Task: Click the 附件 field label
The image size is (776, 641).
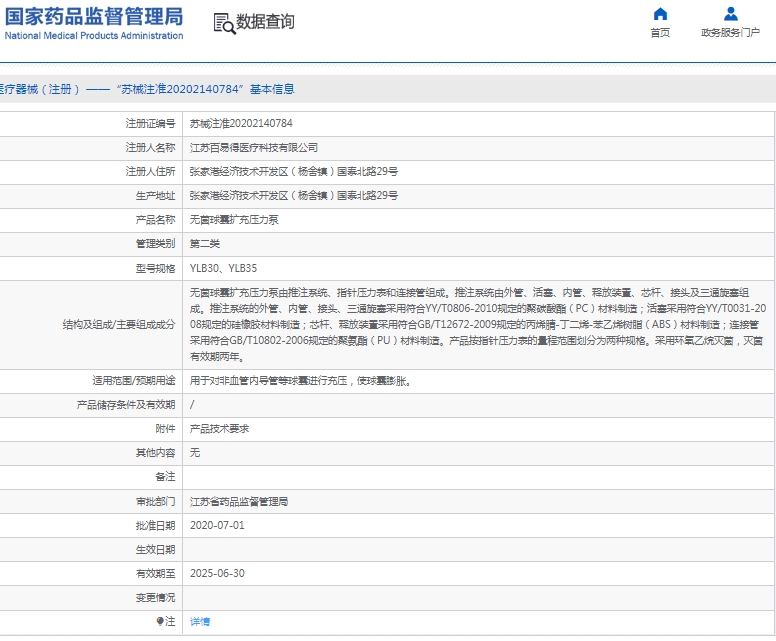Action: (x=165, y=429)
